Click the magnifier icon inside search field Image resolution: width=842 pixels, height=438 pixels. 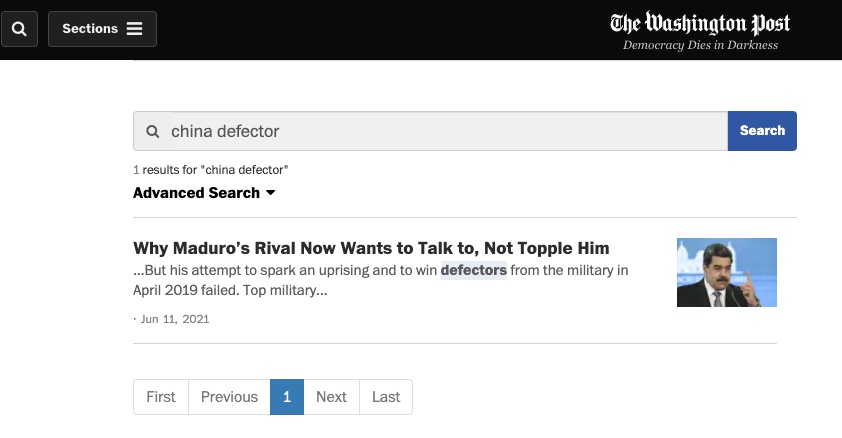click(153, 131)
